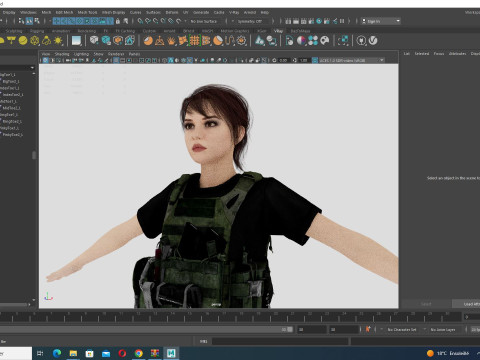Click the yellow V-Ray sun light icon
The height and width of the screenshot is (360, 480).
pos(58,41)
